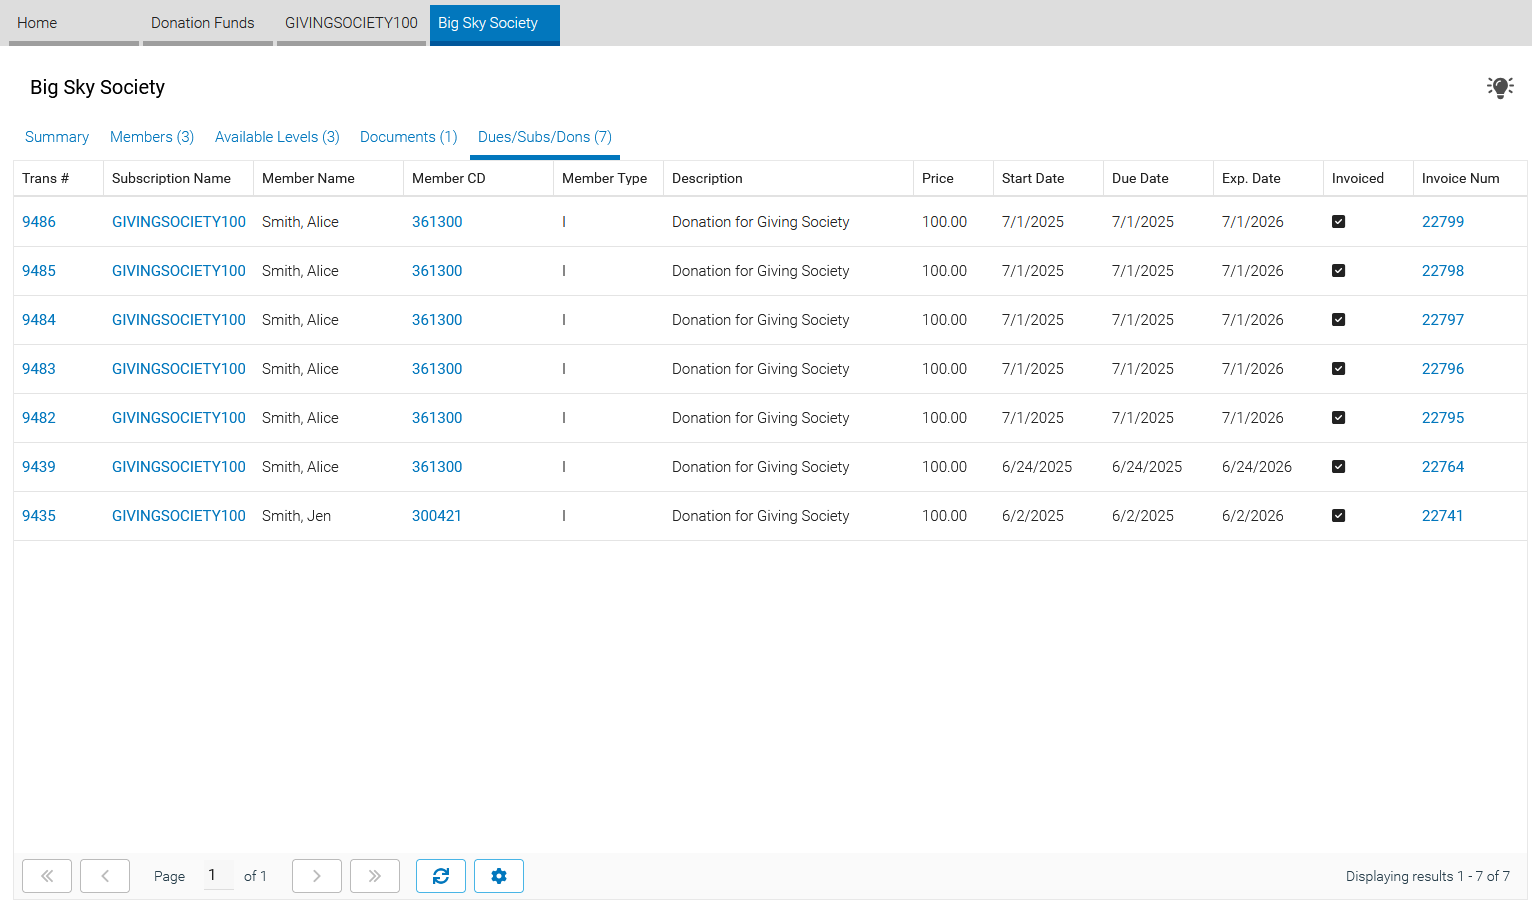Screen dimensions: 1532x905
Task: Sort by Member CD column header
Action: point(478,178)
